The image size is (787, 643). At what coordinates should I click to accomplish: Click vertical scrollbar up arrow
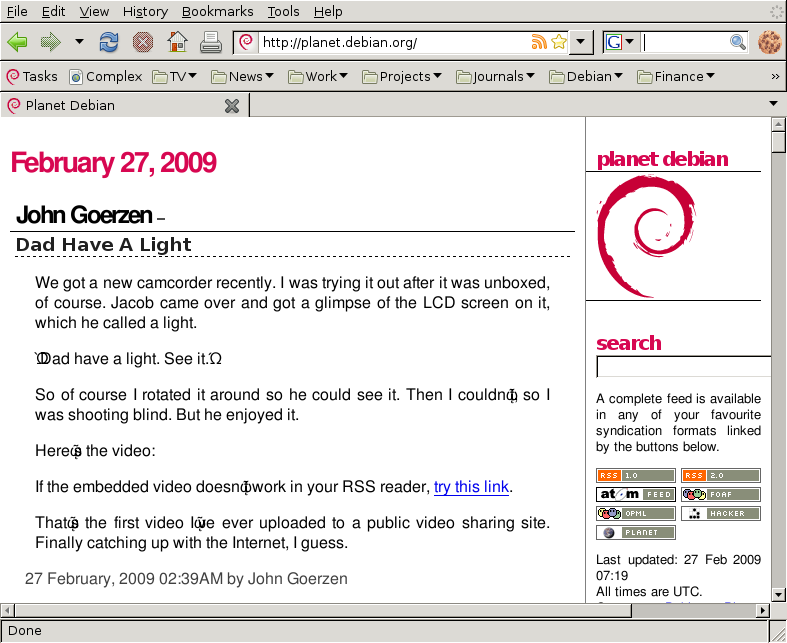coord(778,124)
